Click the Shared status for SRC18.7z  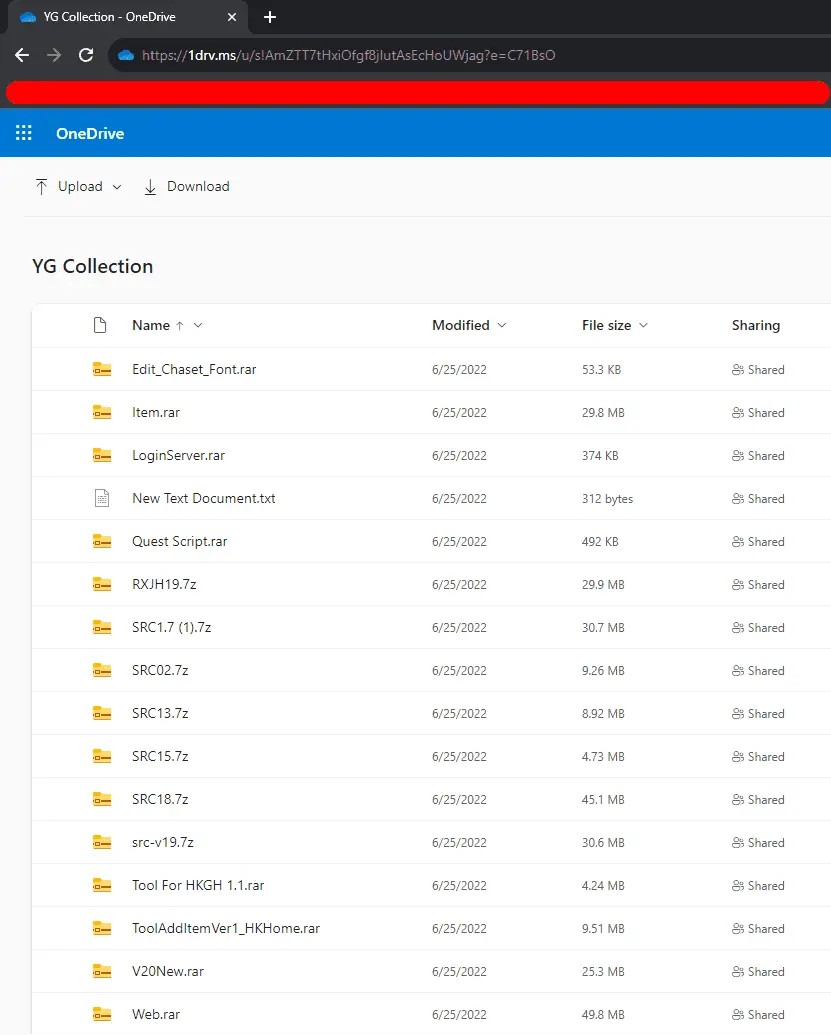758,799
